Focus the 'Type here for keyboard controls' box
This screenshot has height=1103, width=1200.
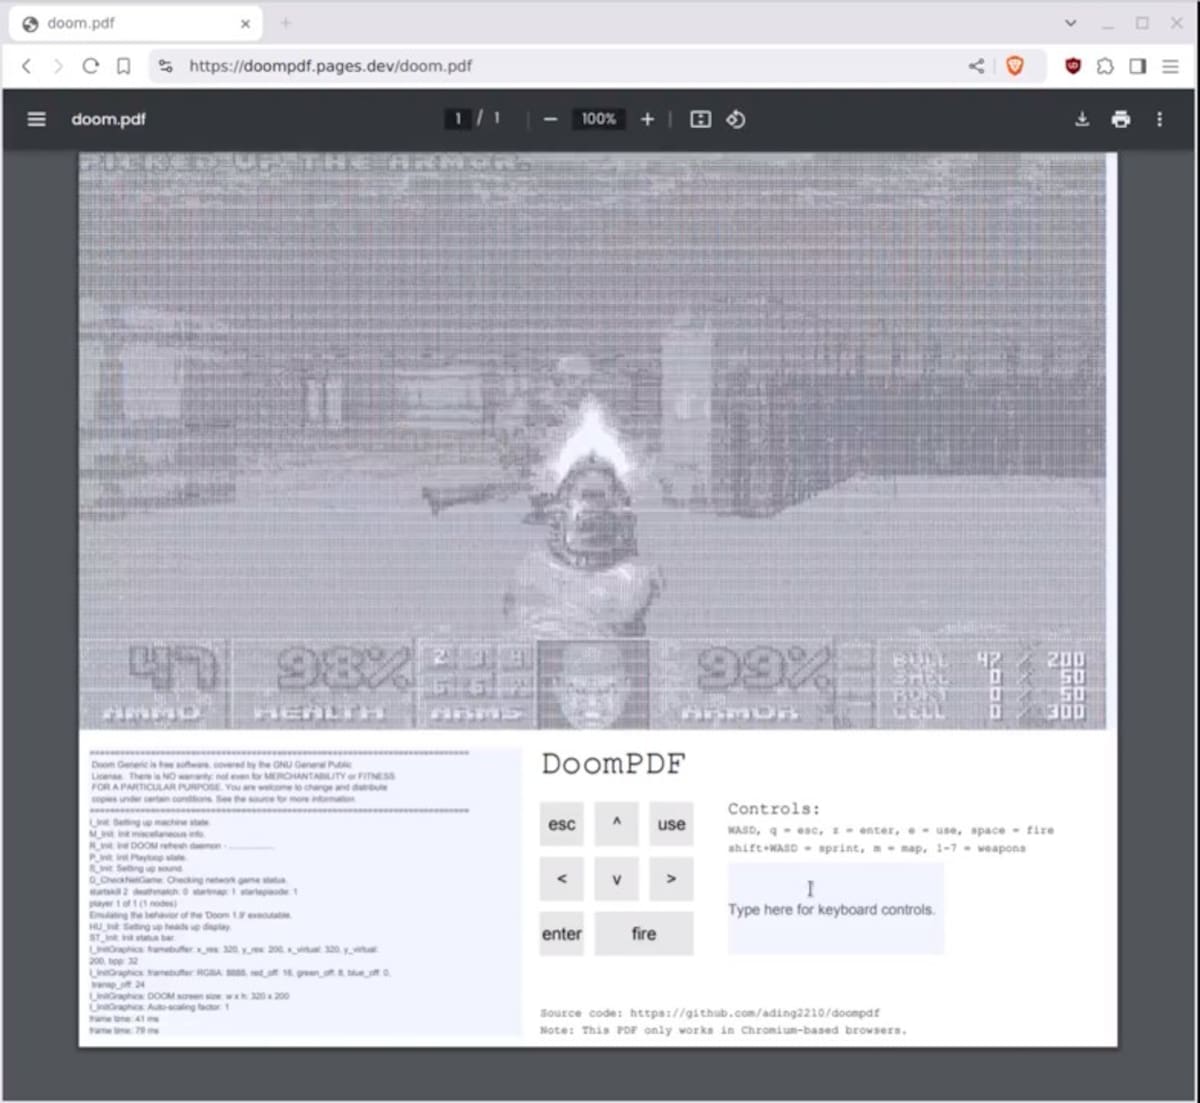(835, 908)
